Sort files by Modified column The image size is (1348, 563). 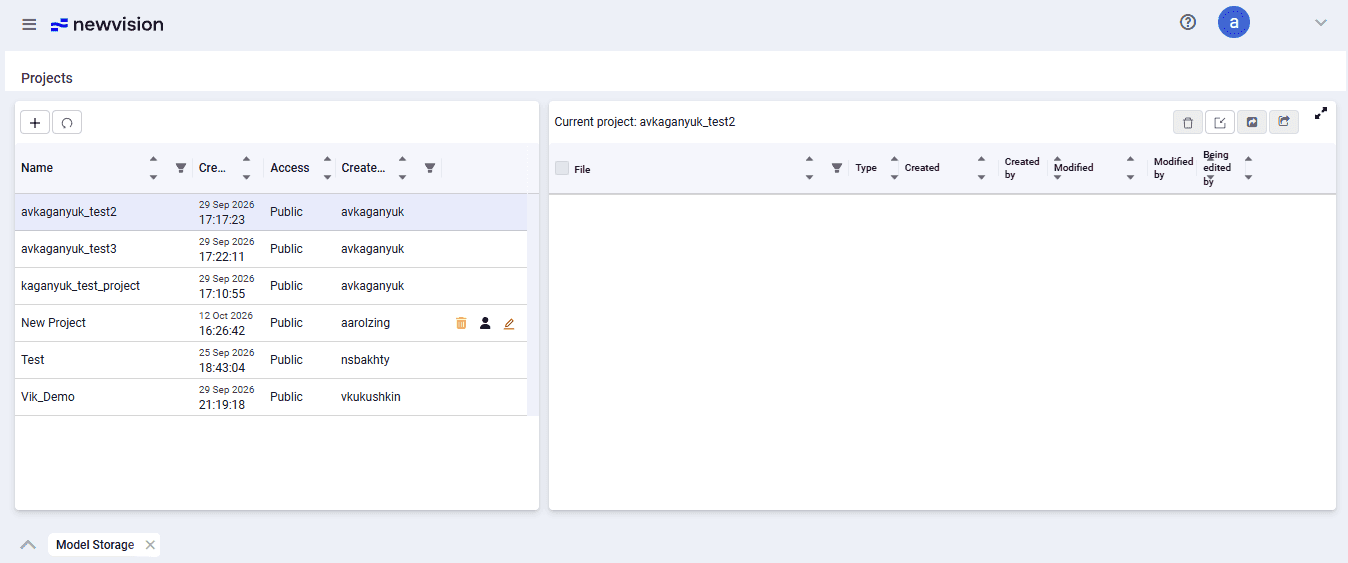pos(1130,168)
